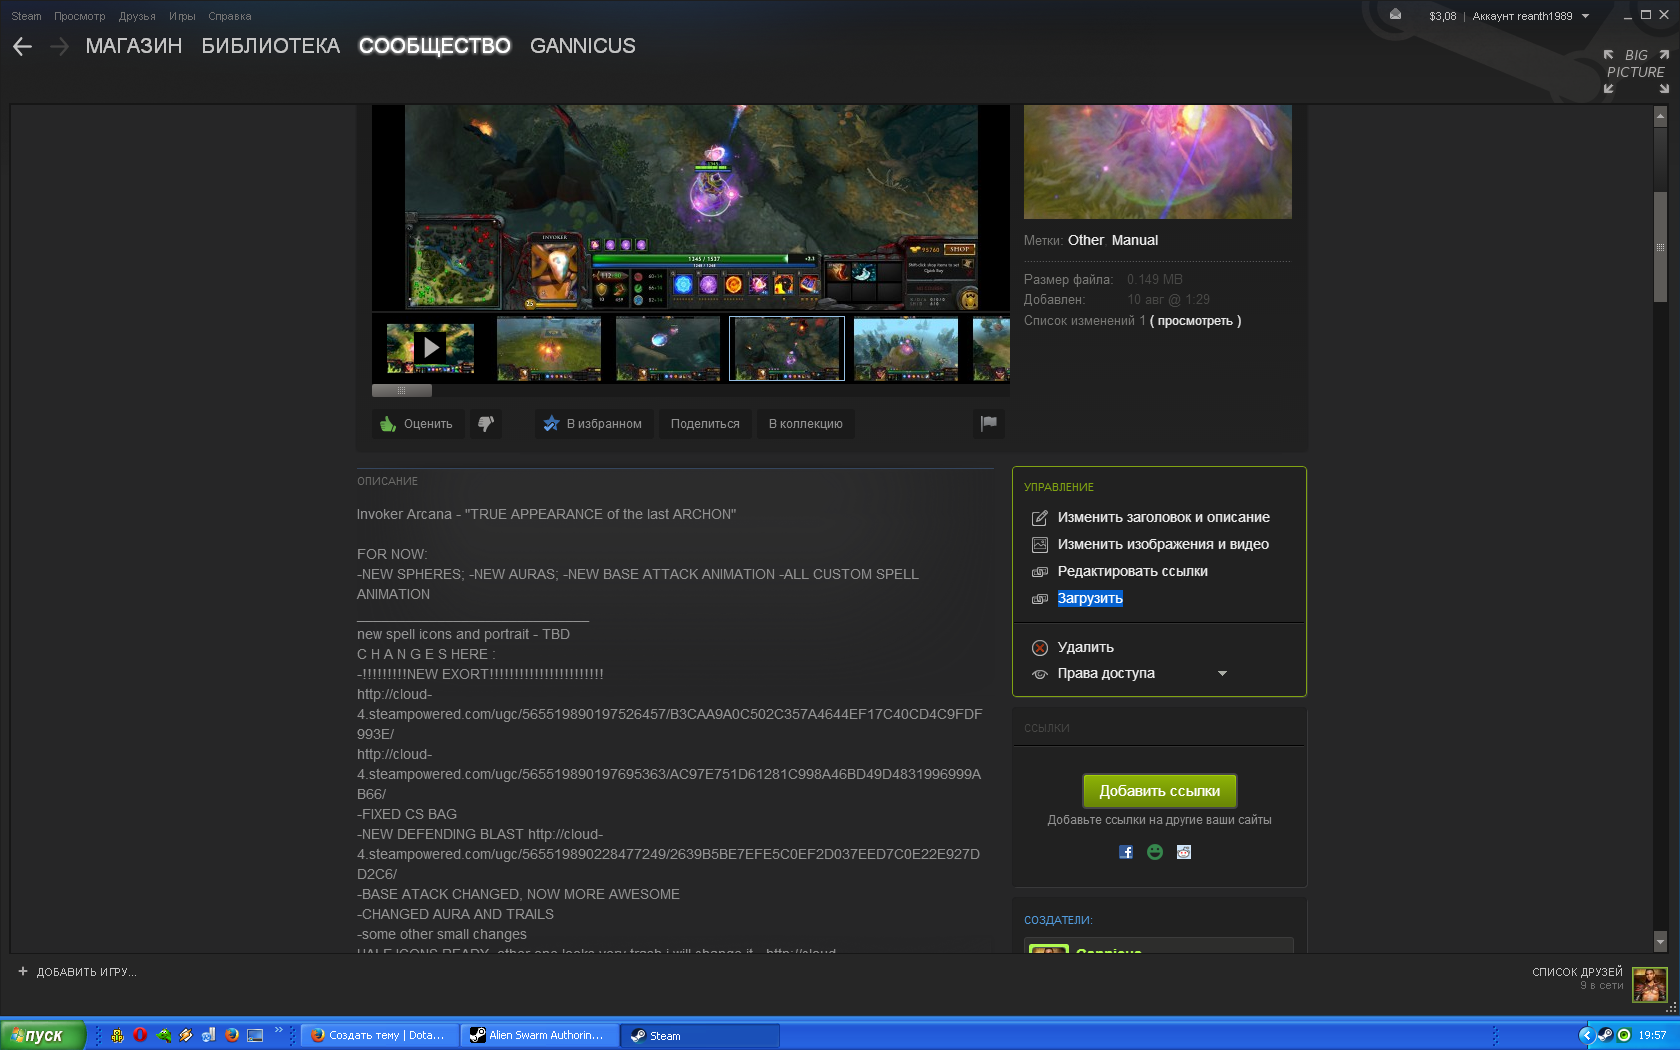Click the Редактировать ссылки link
The image size is (1680, 1050).
(1133, 572)
